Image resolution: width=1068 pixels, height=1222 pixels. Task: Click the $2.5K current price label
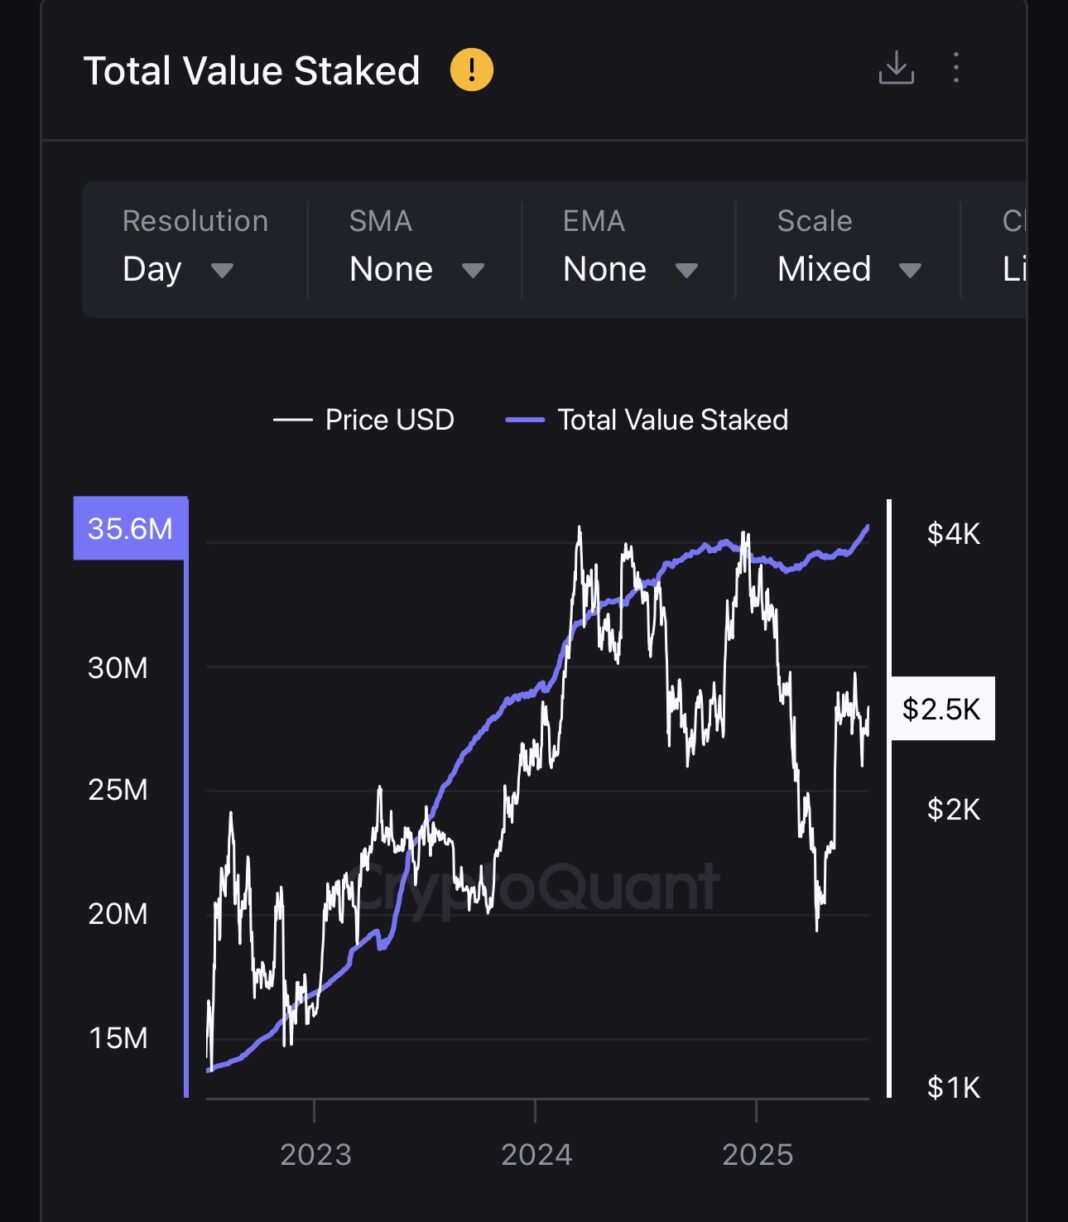coord(941,709)
